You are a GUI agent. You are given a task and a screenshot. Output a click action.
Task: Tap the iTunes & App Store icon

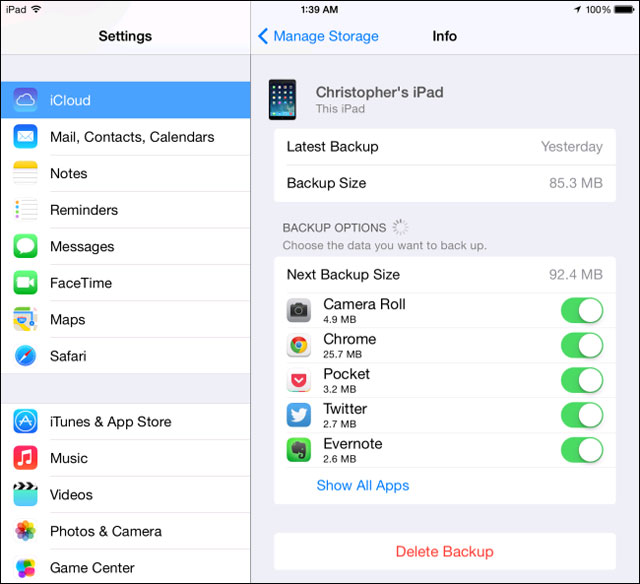click(x=25, y=421)
